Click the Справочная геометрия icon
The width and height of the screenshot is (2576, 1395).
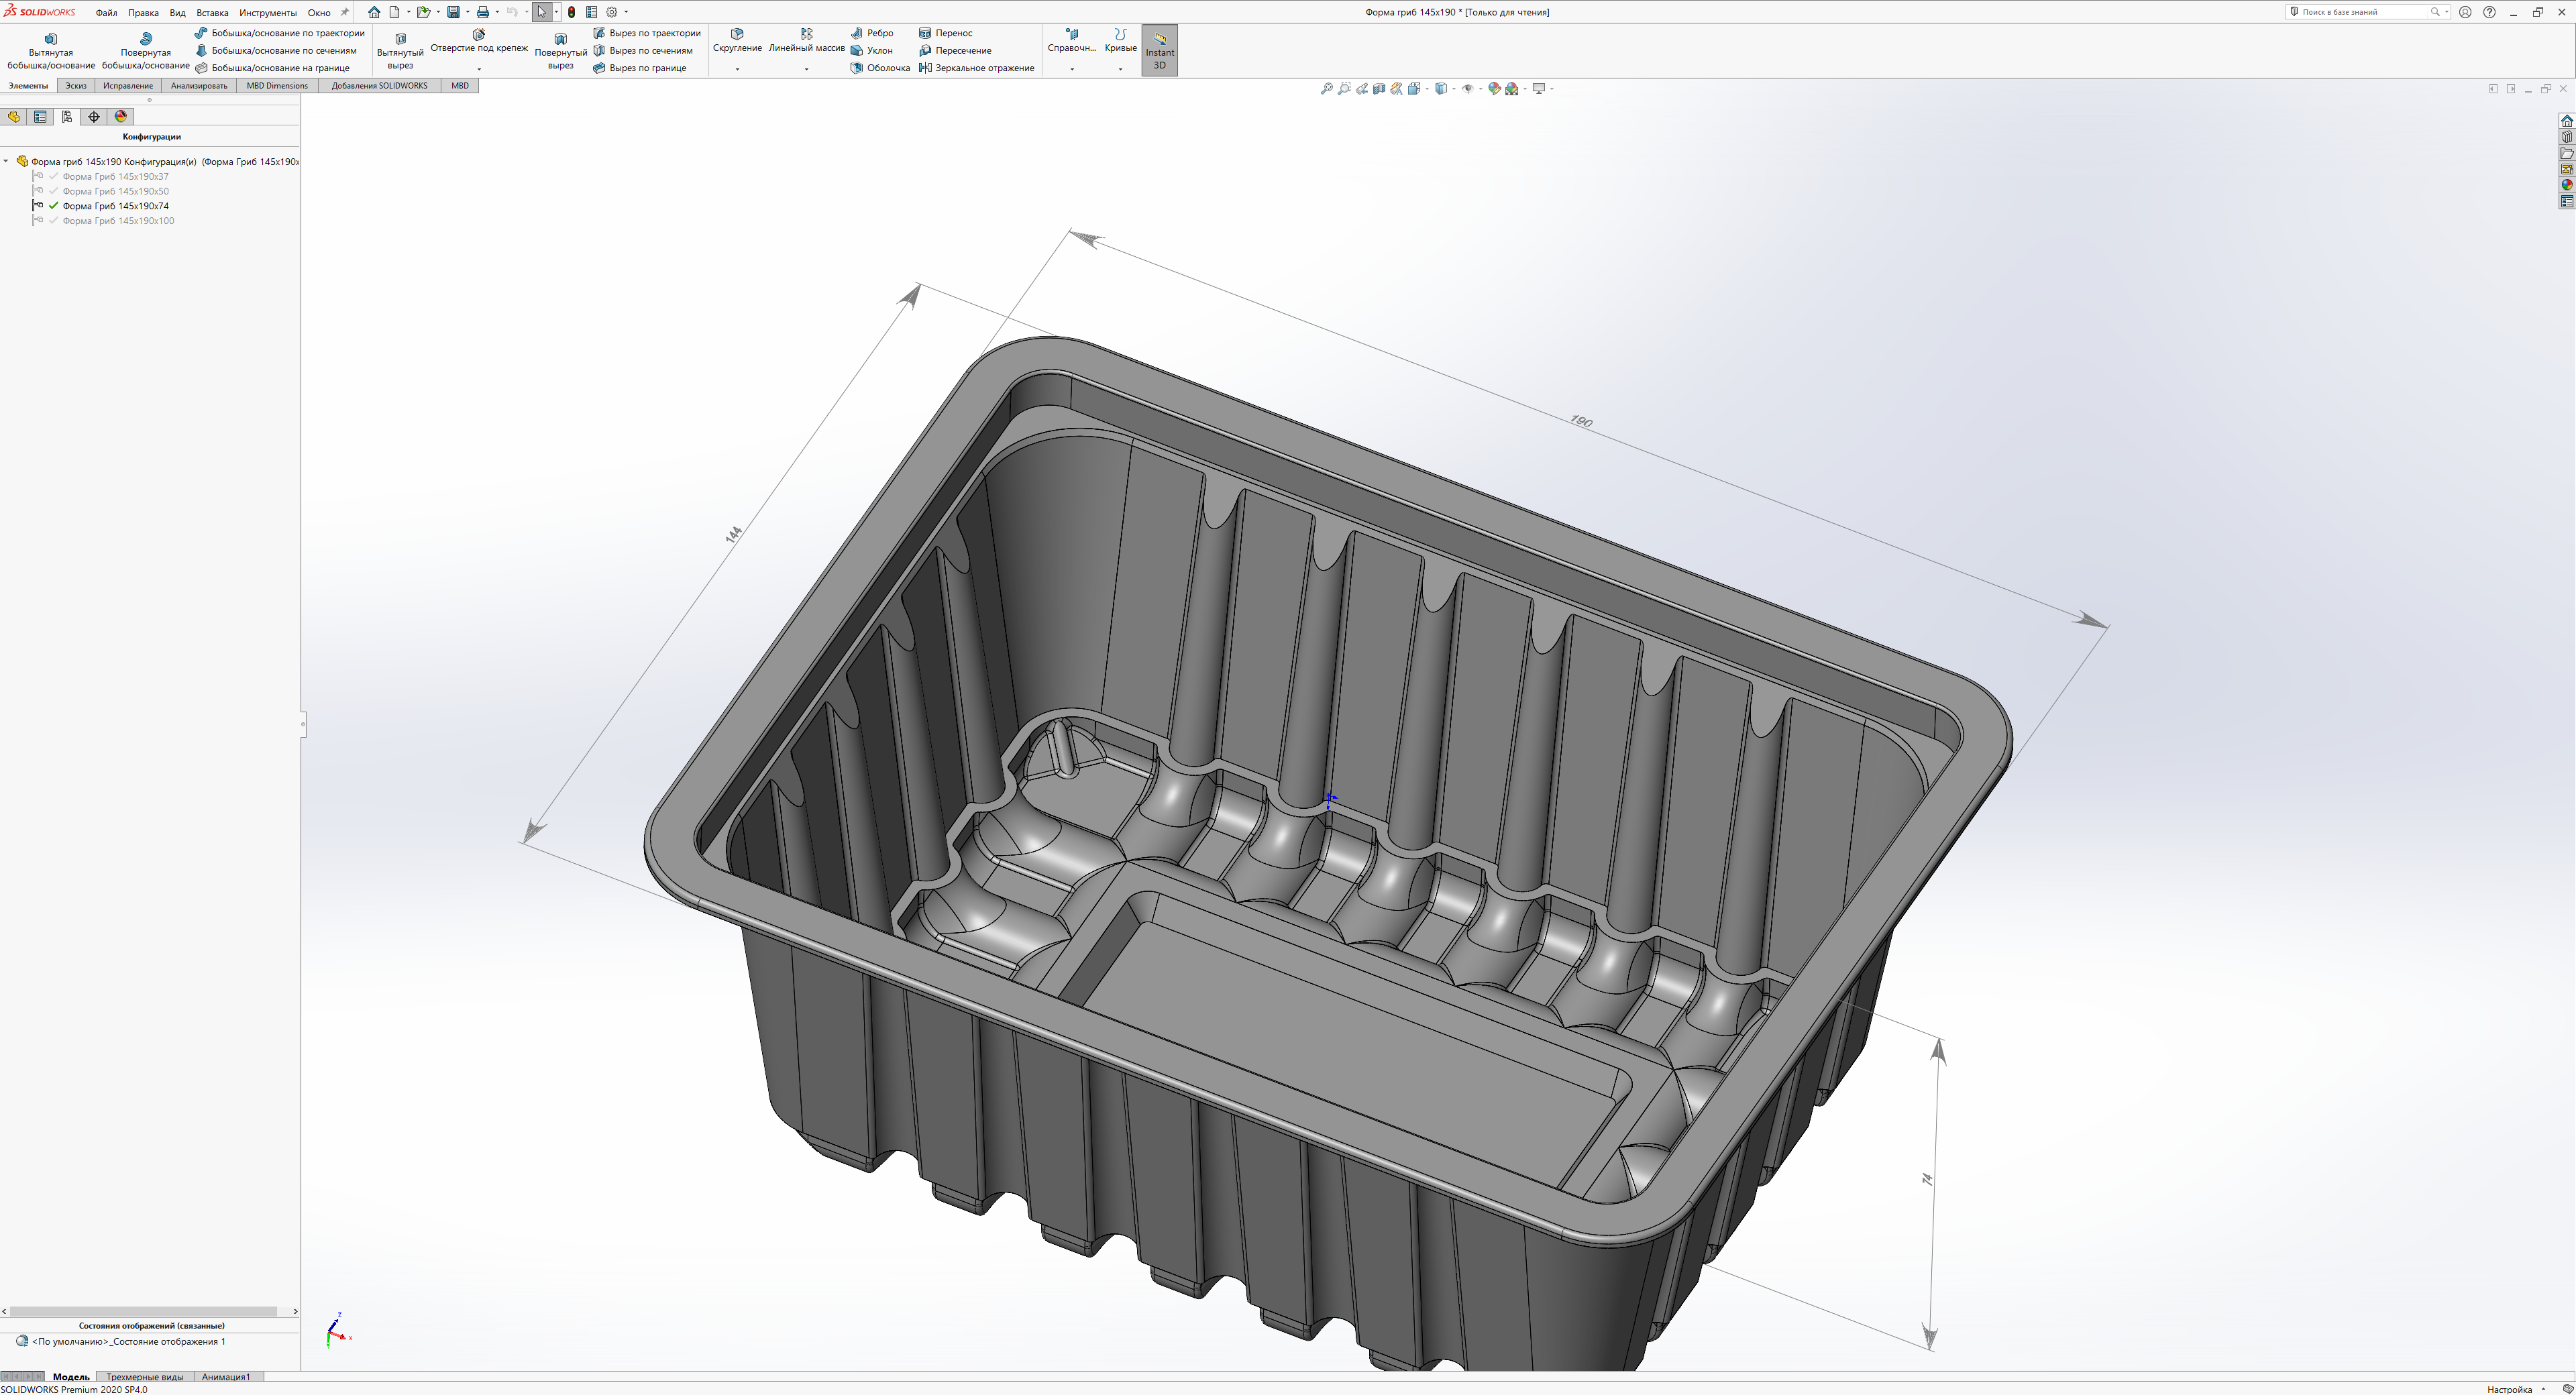[x=1072, y=35]
